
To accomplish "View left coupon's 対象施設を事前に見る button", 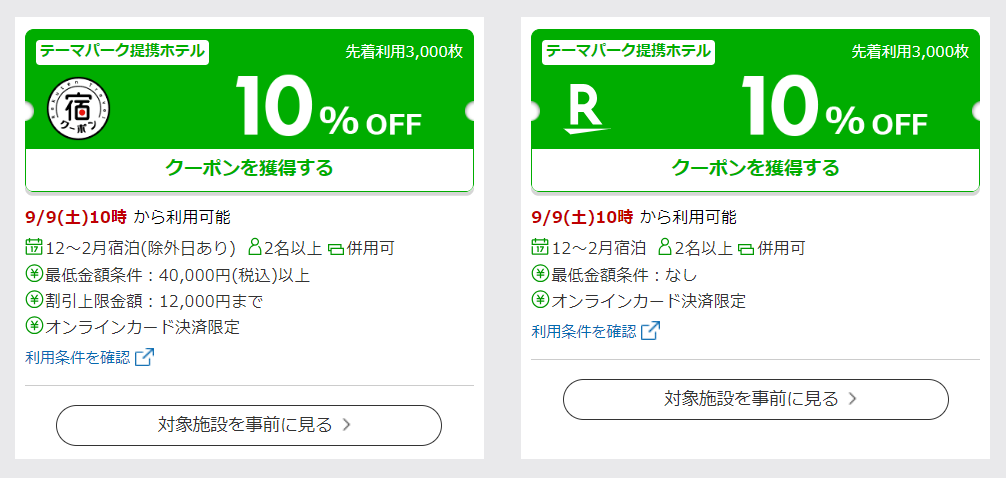I will (x=249, y=425).
